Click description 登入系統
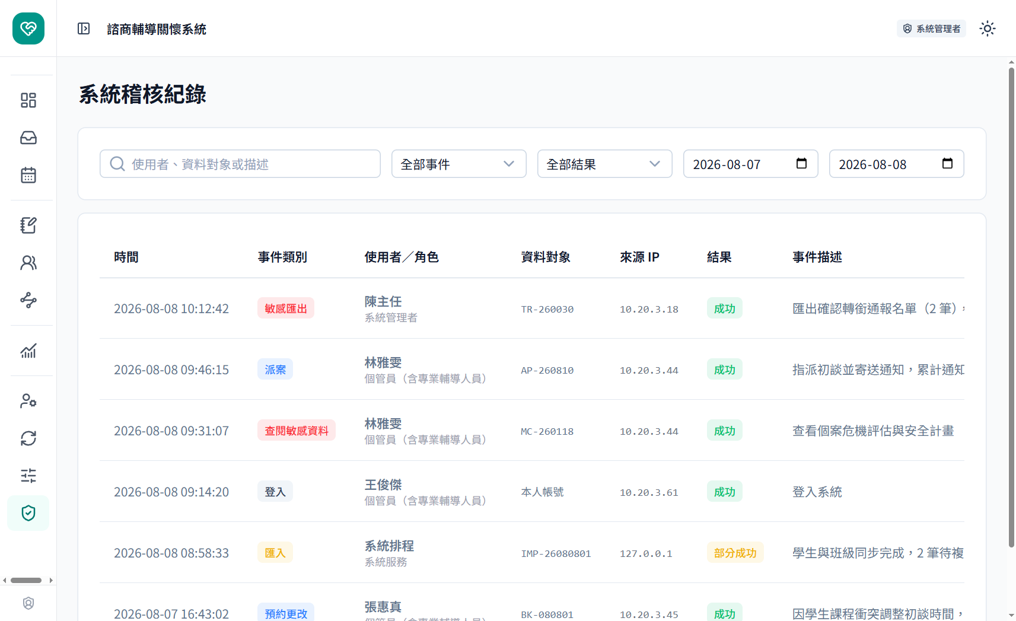The image size is (1016, 621). pos(817,492)
